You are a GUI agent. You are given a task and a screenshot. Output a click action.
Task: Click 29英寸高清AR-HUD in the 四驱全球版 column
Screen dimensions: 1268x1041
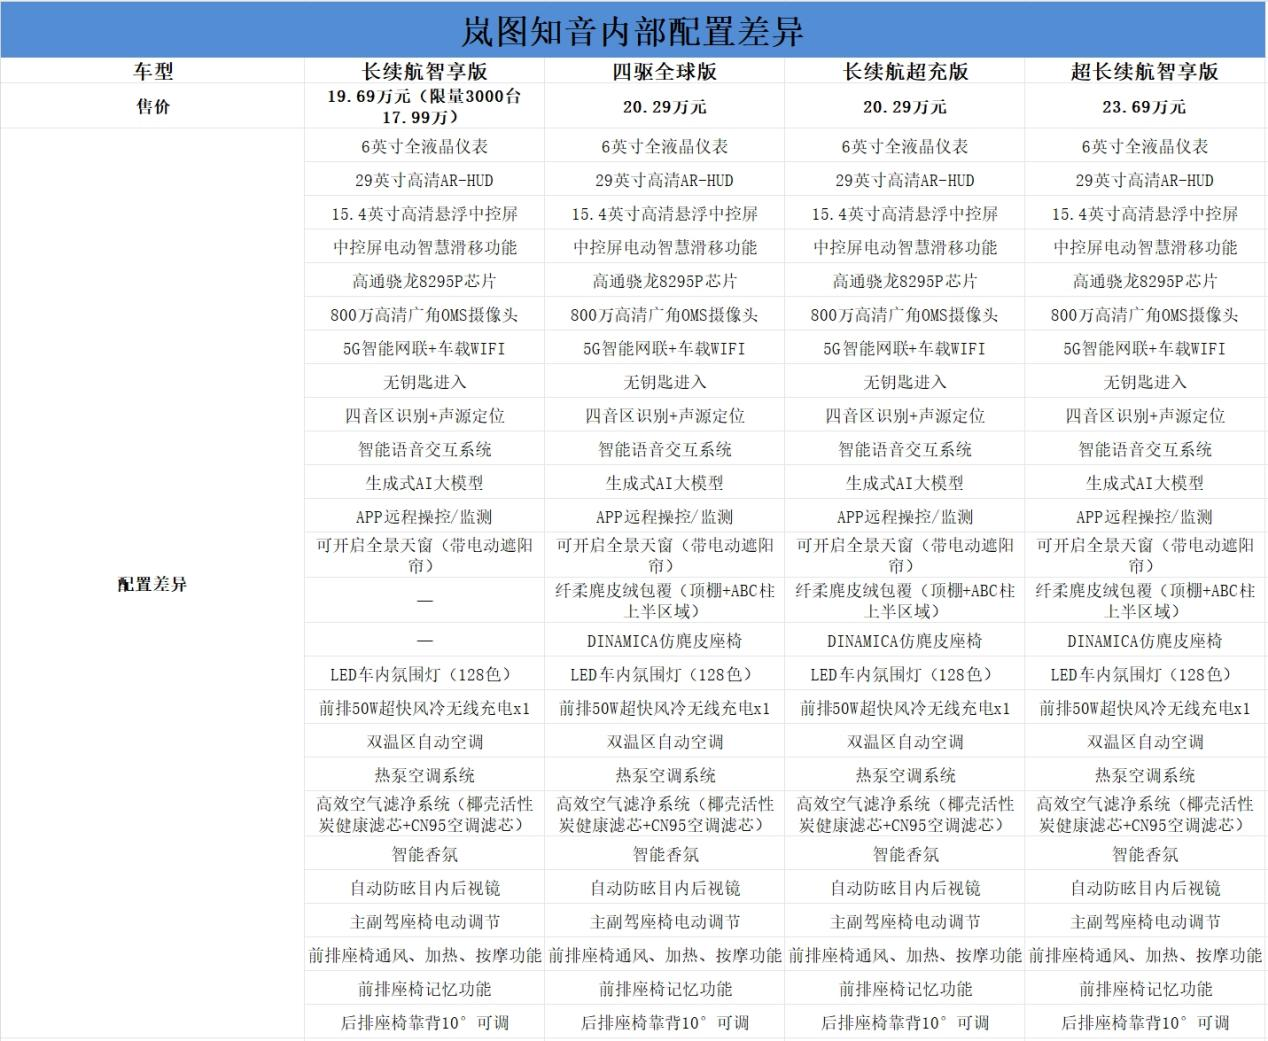[664, 180]
